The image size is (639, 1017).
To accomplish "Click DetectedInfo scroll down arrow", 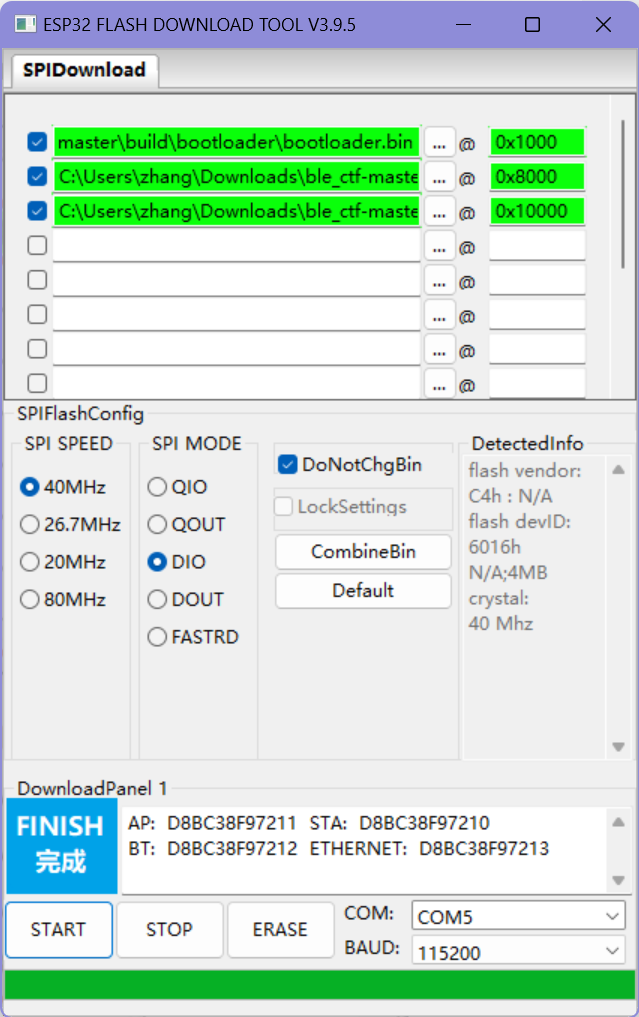I will click(618, 747).
